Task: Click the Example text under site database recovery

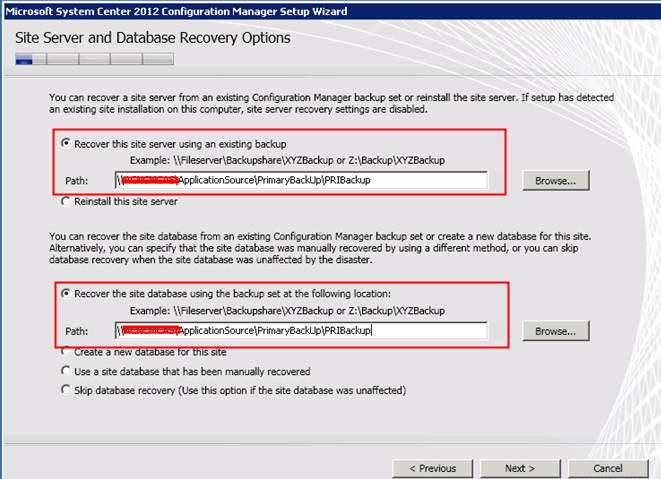Action: (287, 311)
